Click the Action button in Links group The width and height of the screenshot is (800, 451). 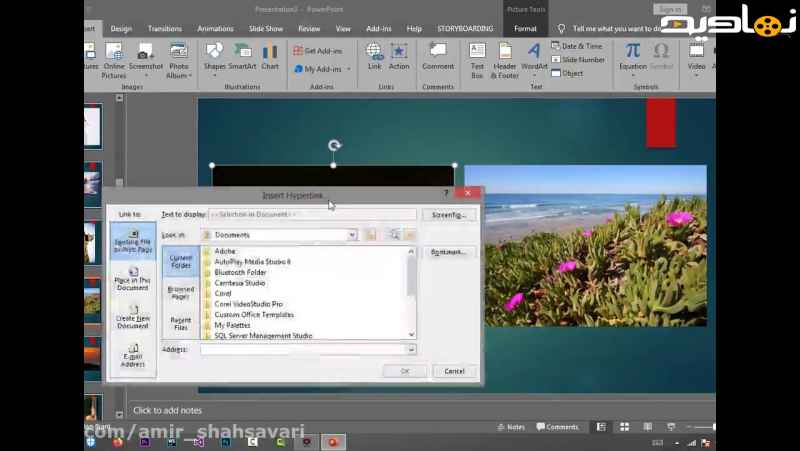399,57
